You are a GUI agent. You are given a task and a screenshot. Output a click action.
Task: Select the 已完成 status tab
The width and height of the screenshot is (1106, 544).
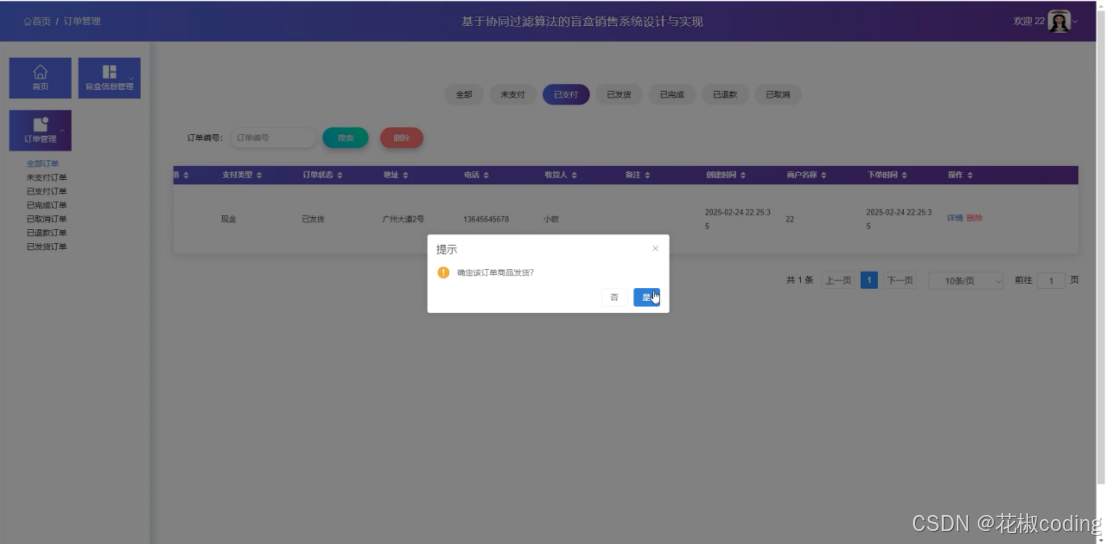point(672,95)
